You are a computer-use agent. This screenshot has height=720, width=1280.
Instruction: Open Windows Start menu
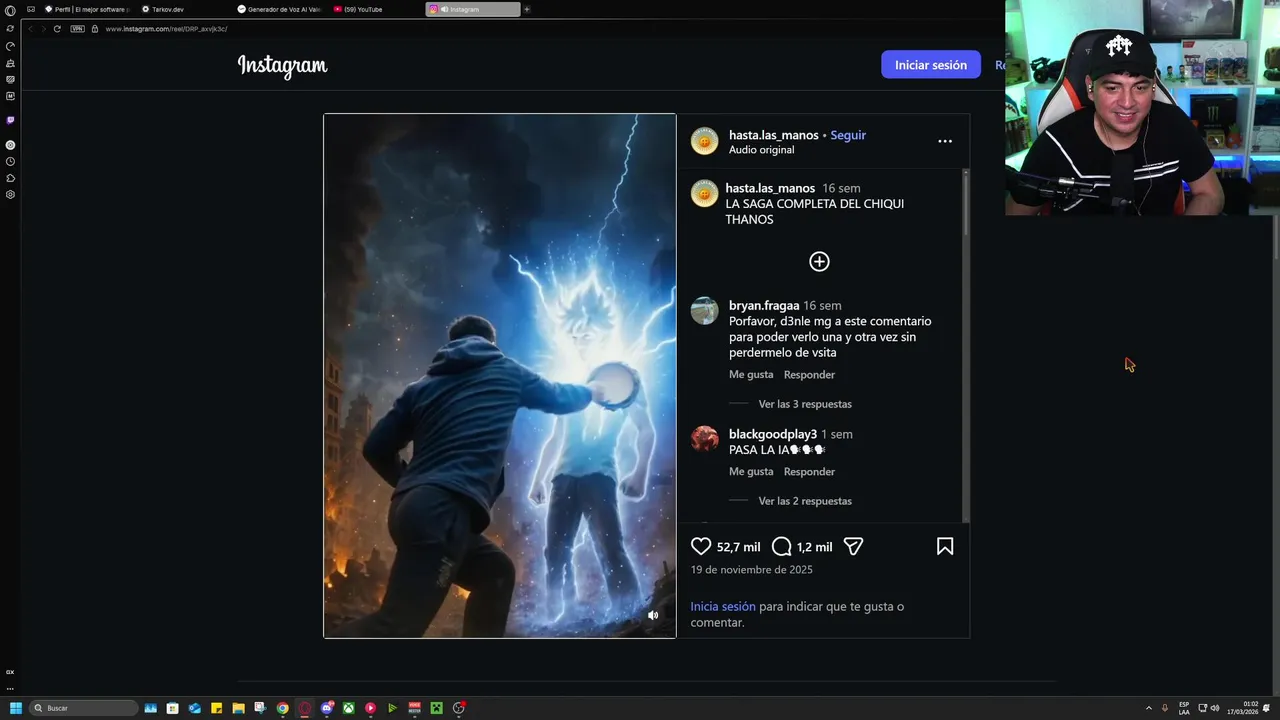point(15,708)
